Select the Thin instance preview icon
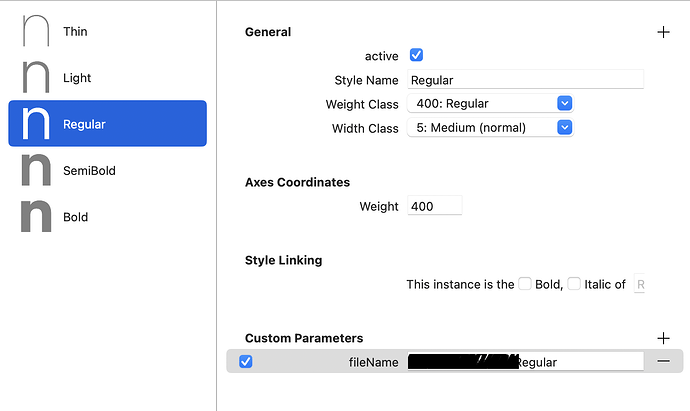 [36, 32]
